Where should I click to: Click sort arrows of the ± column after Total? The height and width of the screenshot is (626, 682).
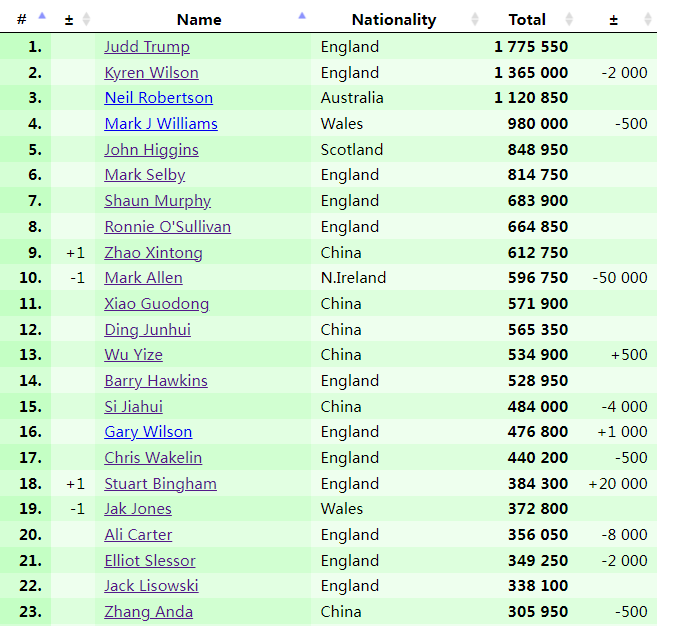point(647,19)
